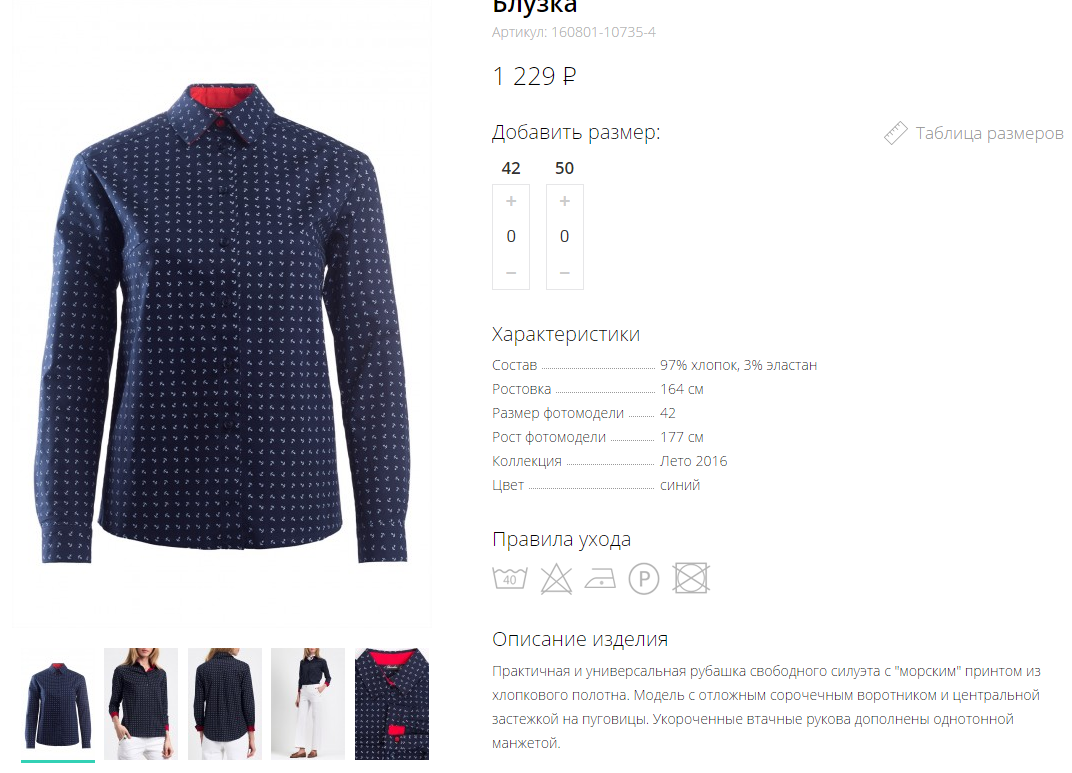The image size is (1072, 773).
Task: Select the collar close-up thumbnail
Action: tap(392, 703)
